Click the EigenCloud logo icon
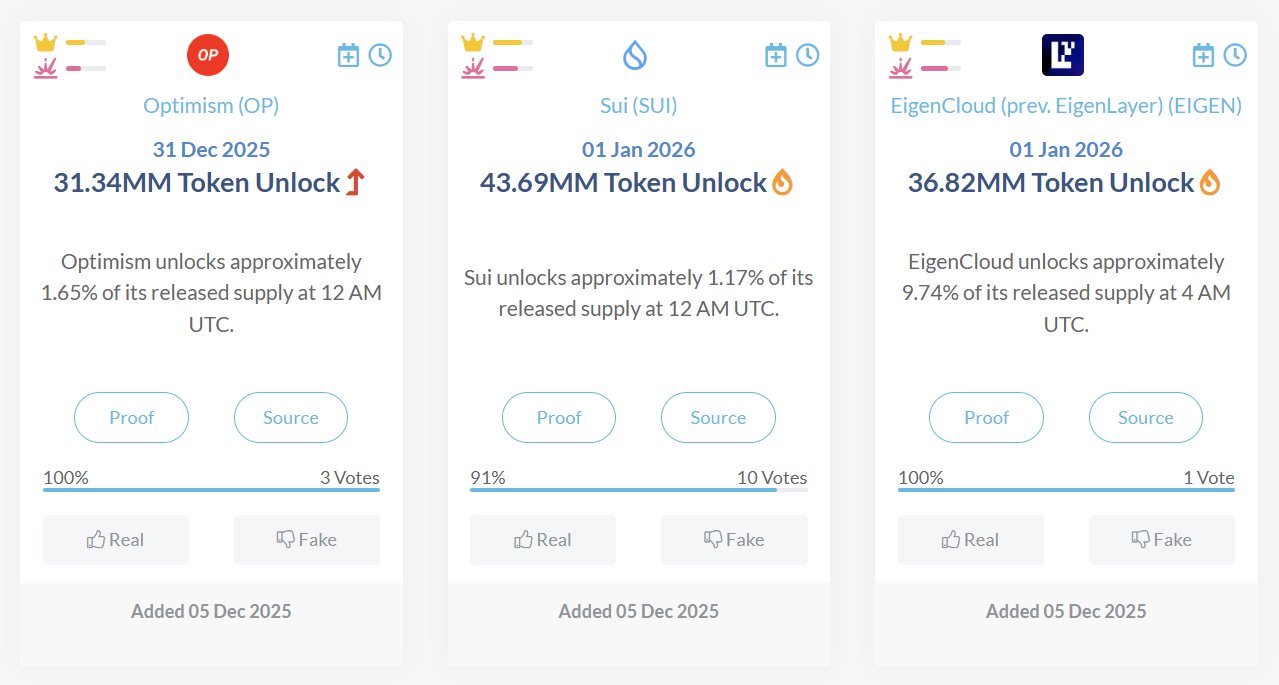The image size is (1279, 685). pyautogui.click(x=1062, y=55)
